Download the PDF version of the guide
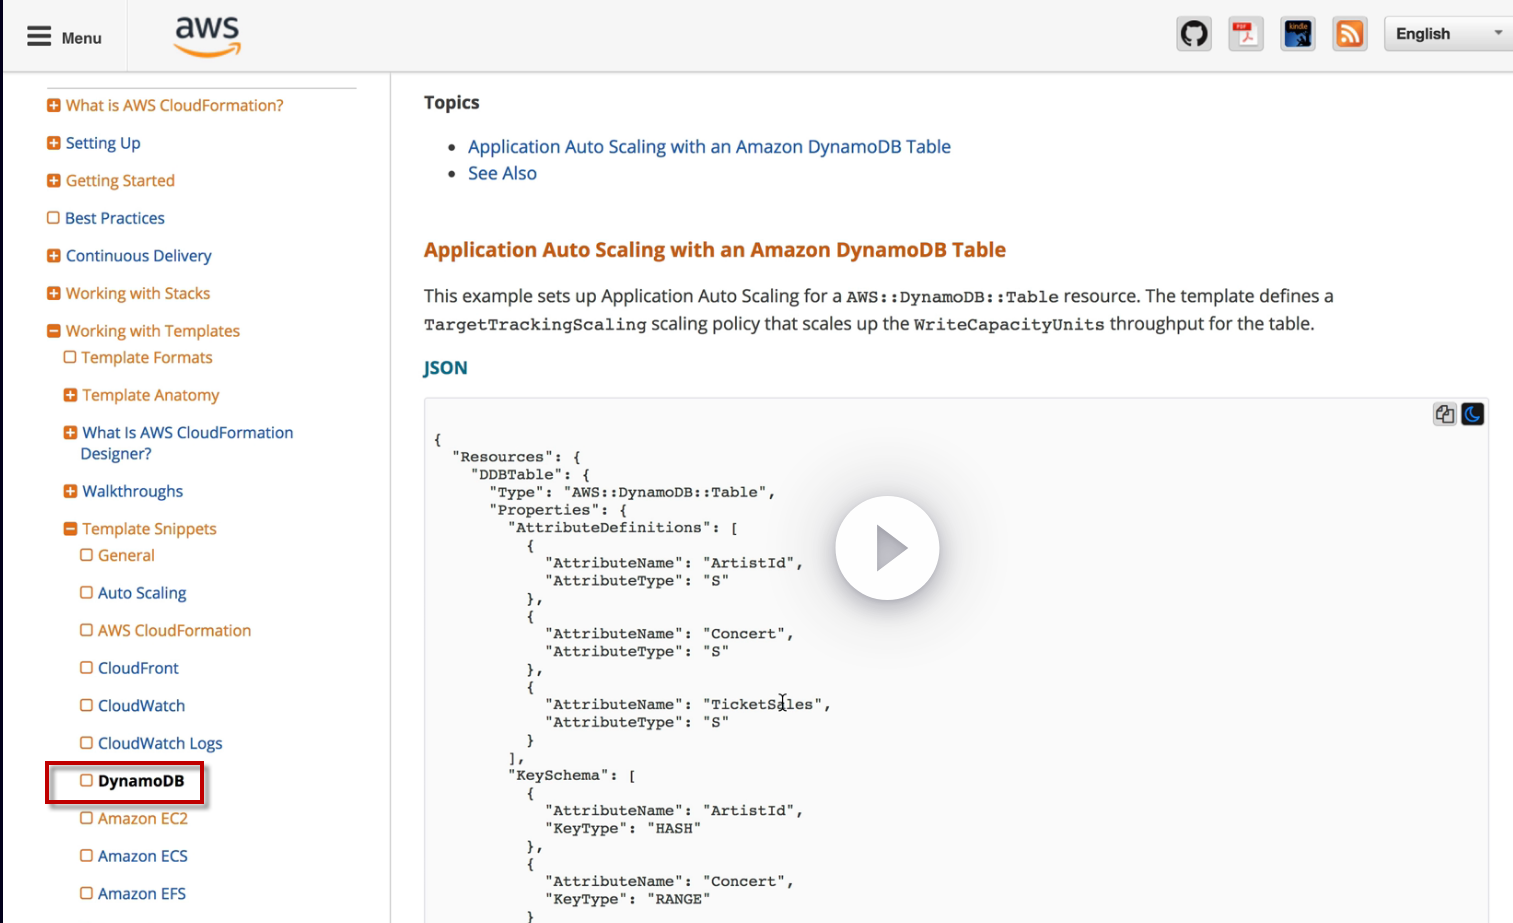The image size is (1513, 923). pyautogui.click(x=1246, y=34)
